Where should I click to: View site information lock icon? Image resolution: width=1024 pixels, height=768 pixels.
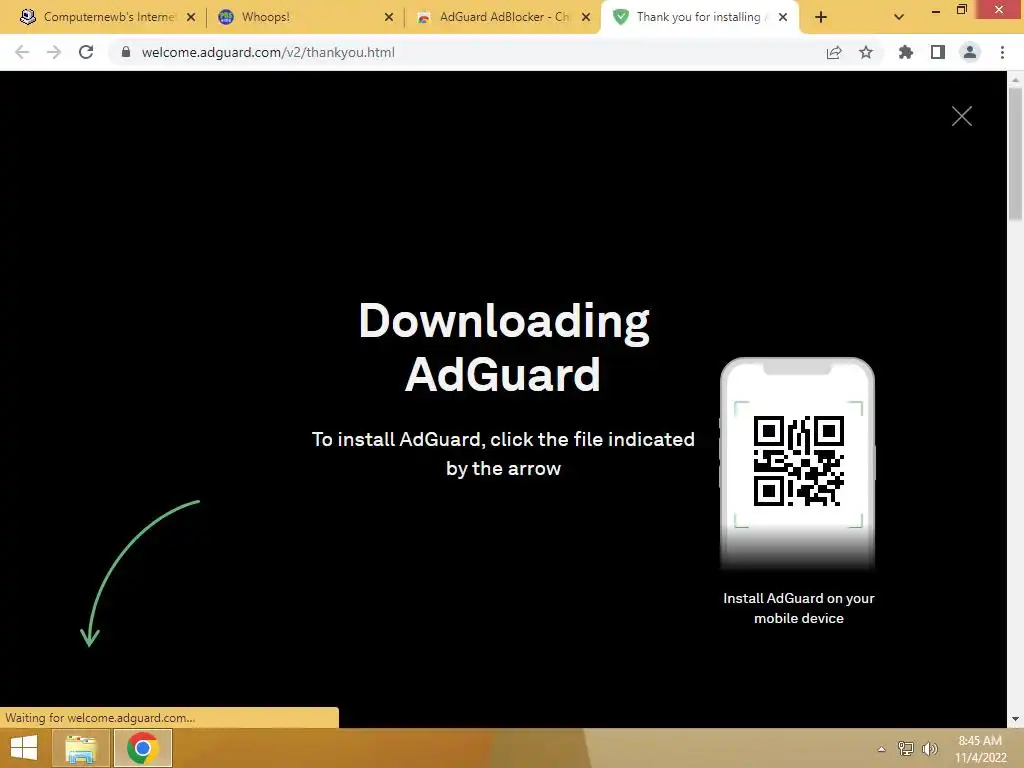coord(125,52)
